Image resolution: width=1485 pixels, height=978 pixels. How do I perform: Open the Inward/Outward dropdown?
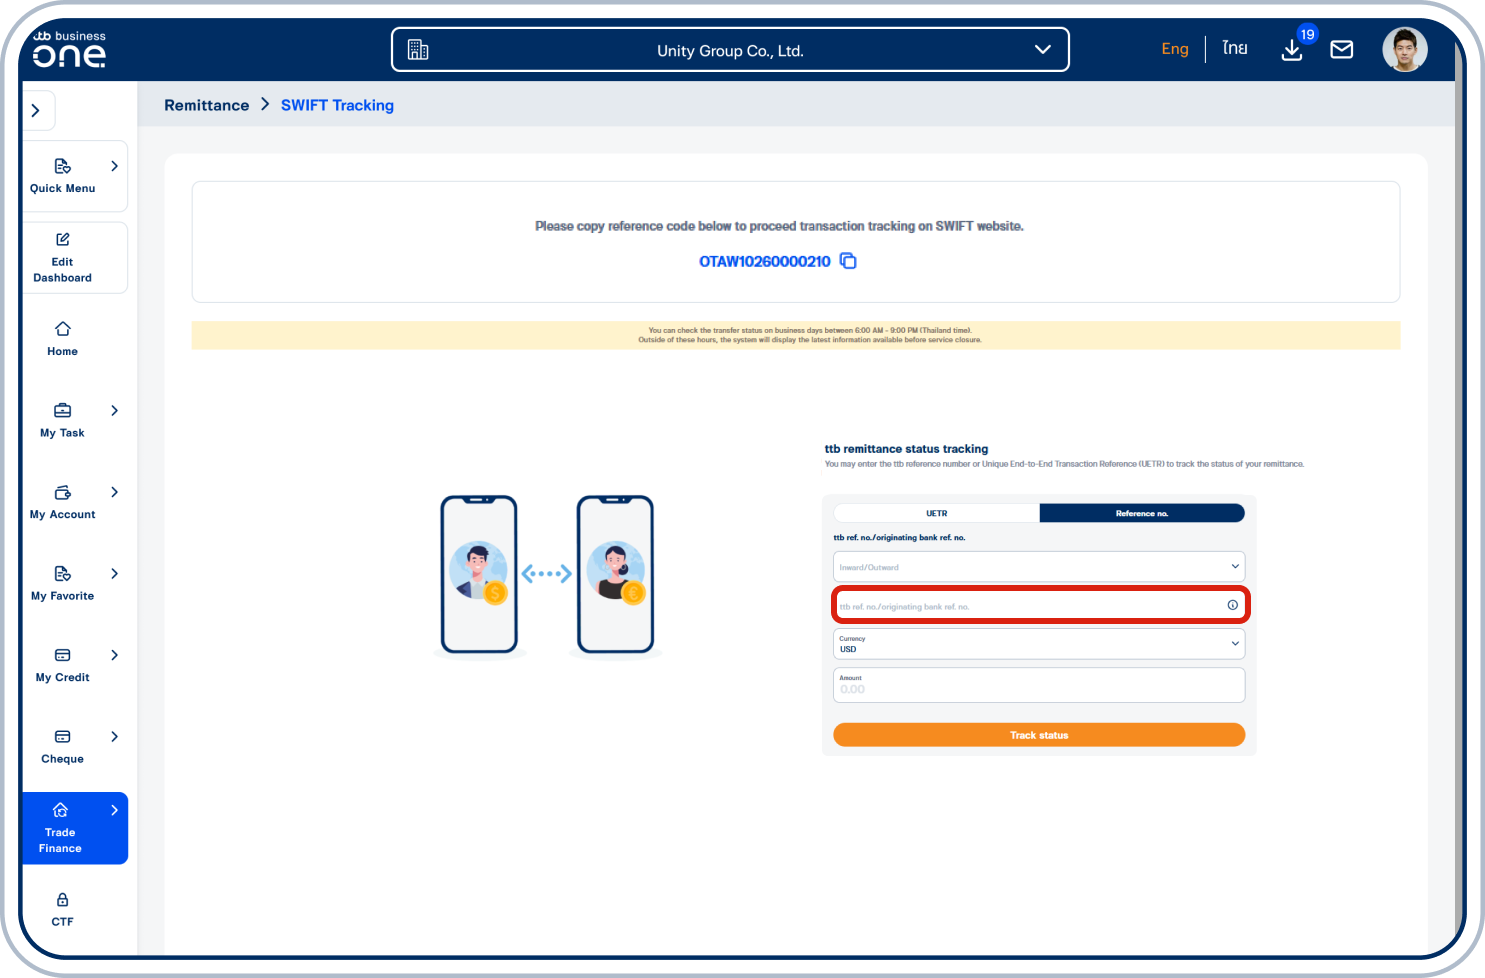(1038, 567)
